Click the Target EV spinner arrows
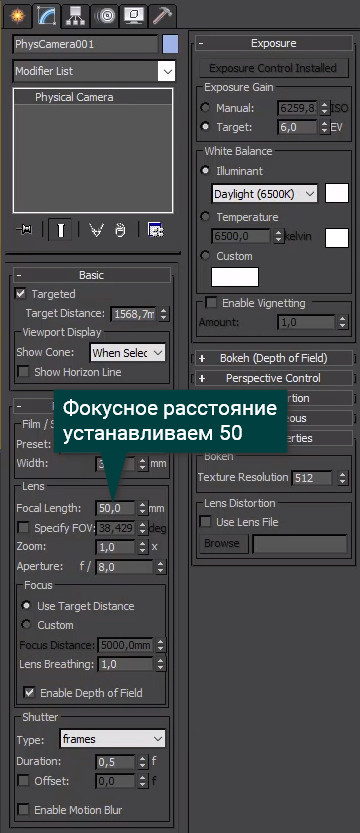The image size is (360, 833). point(324,128)
